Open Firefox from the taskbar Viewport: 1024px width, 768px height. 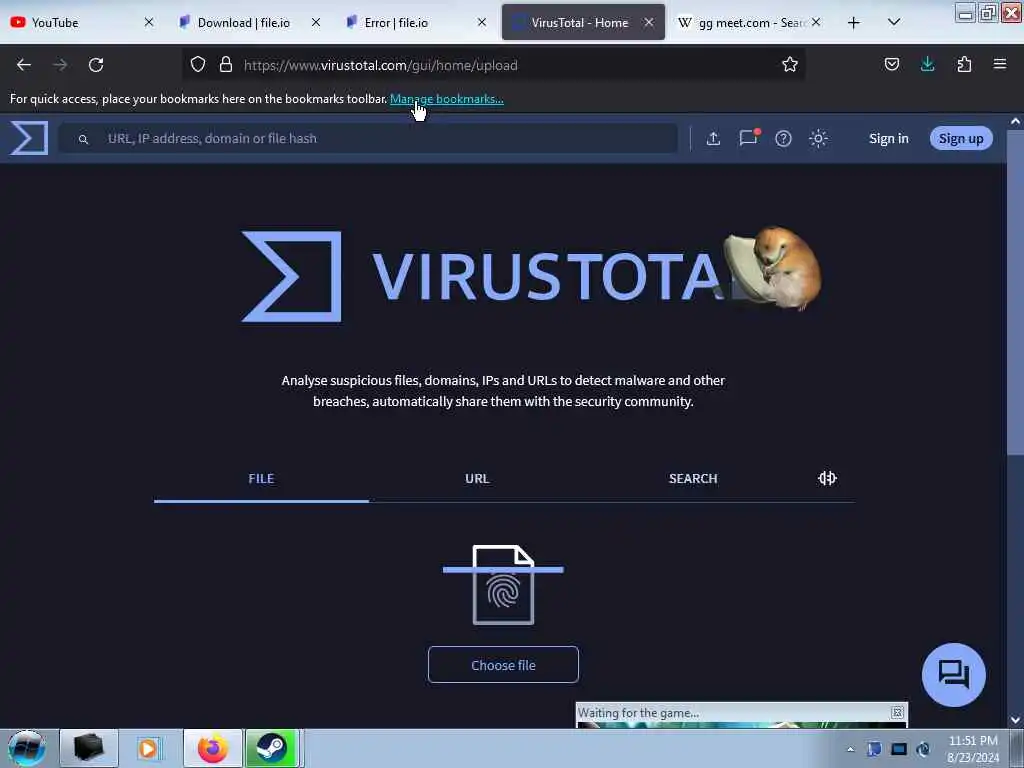click(213, 748)
